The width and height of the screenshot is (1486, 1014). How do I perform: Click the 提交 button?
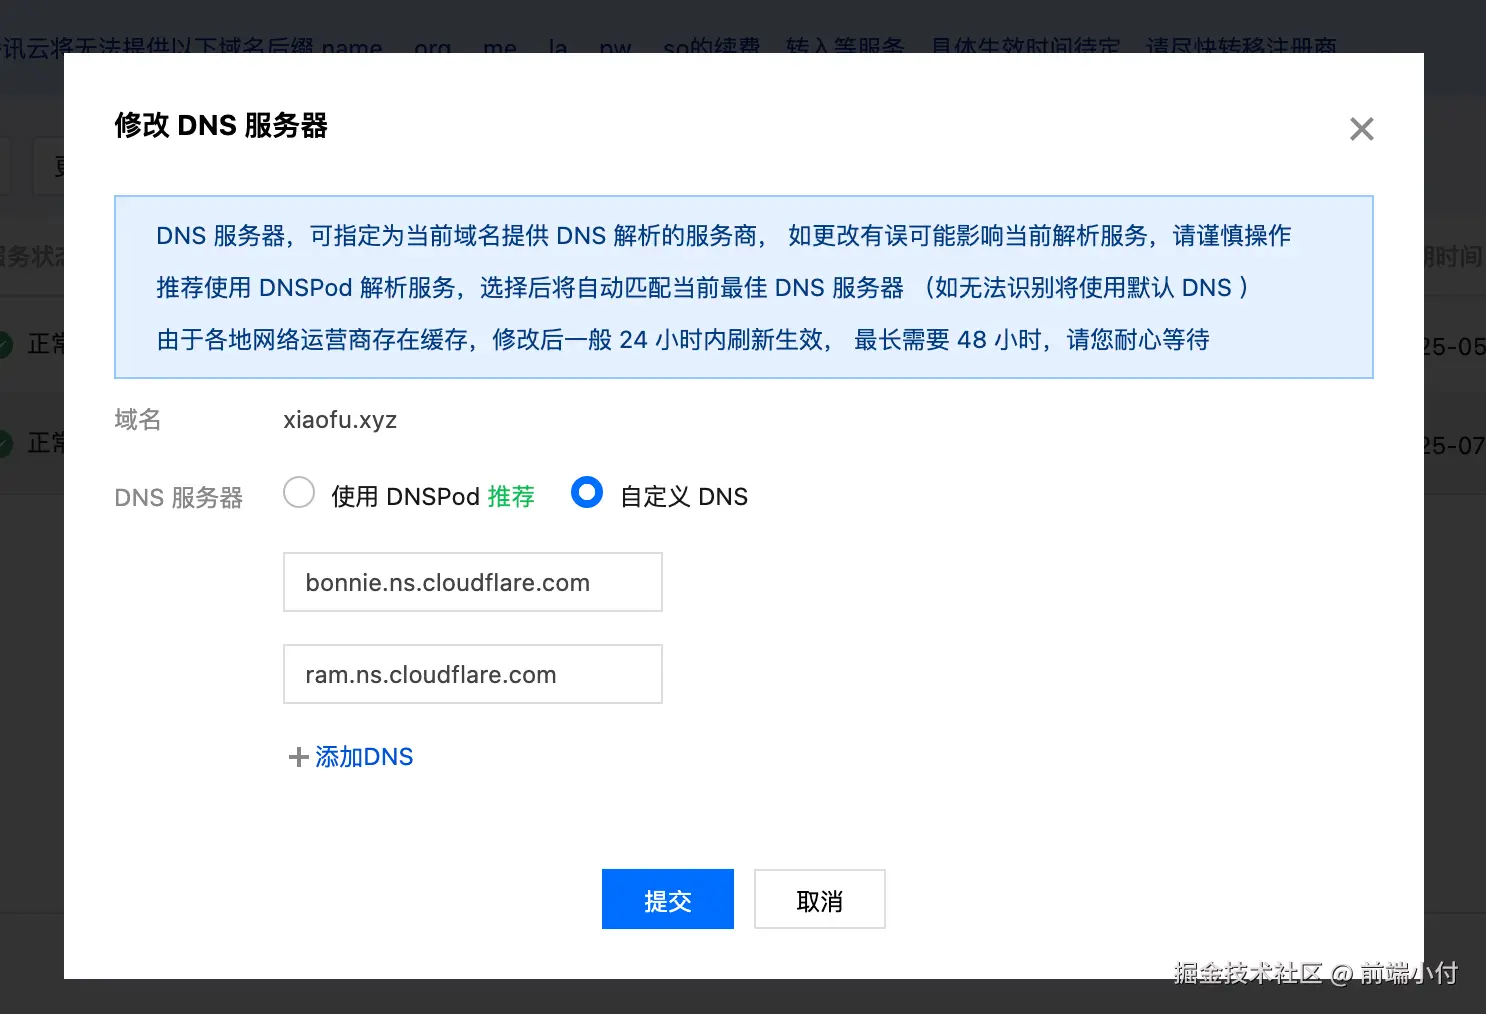coord(668,899)
